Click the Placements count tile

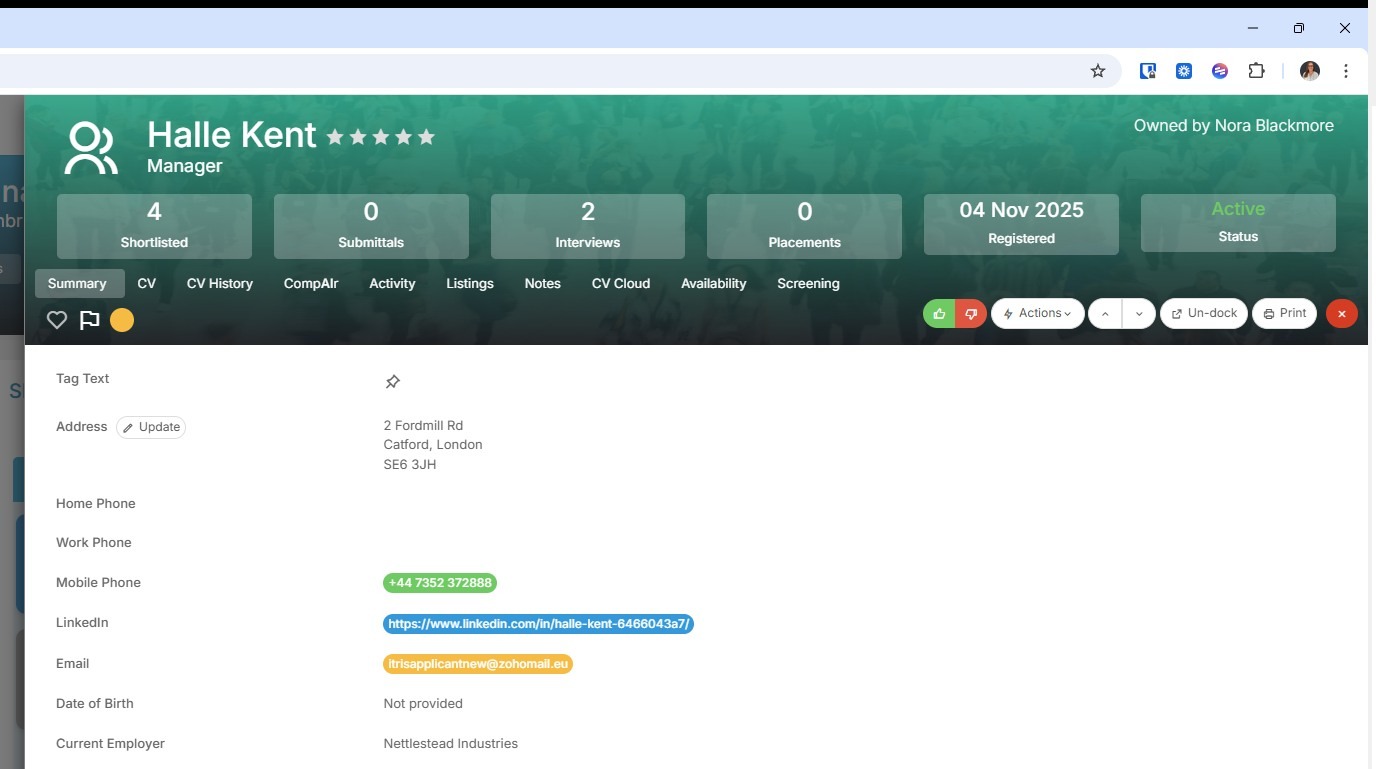(x=804, y=226)
